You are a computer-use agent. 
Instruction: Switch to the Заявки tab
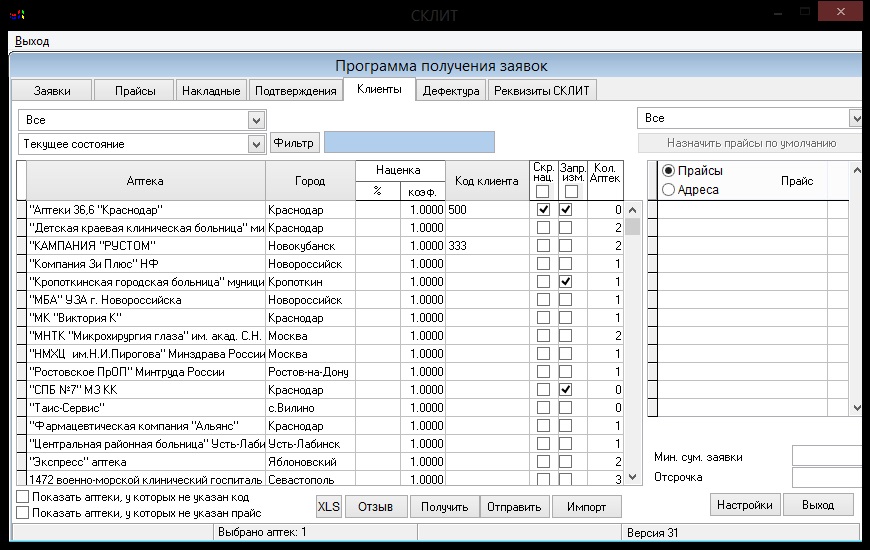(52, 91)
